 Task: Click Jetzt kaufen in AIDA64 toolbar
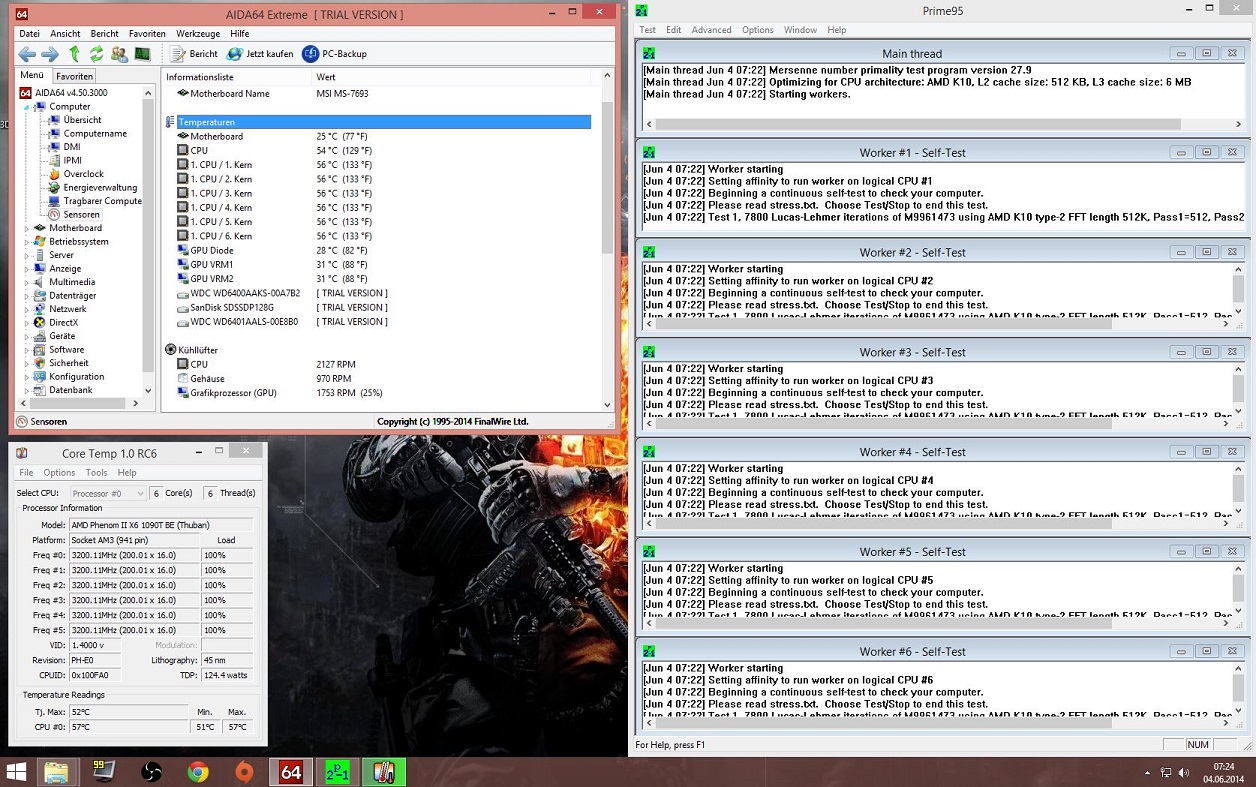point(260,54)
